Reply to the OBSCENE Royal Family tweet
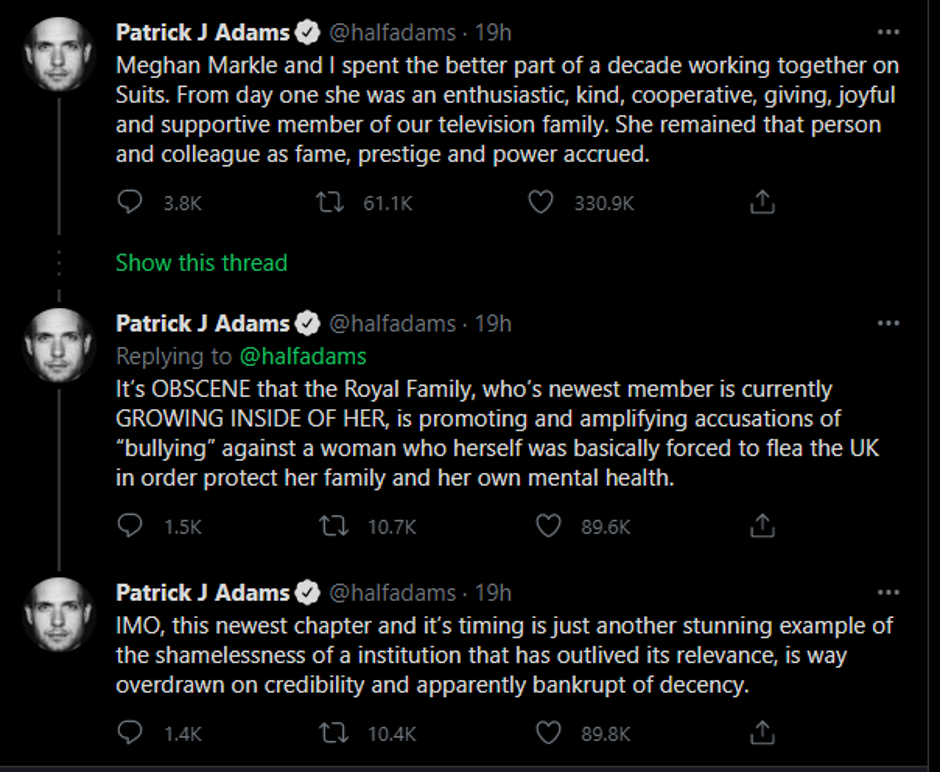This screenshot has height=772, width=940. point(131,526)
